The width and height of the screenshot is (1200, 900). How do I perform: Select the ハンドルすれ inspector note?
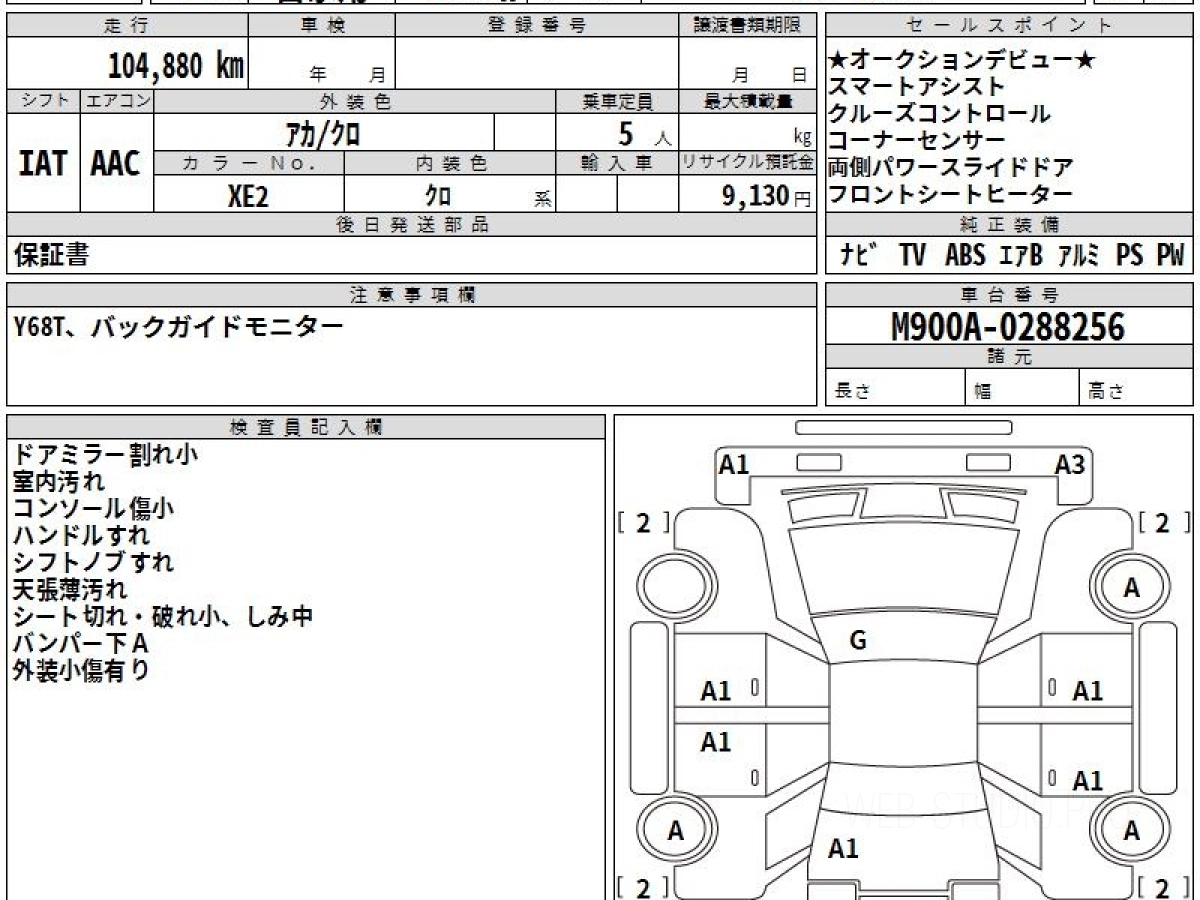pyautogui.click(x=81, y=536)
